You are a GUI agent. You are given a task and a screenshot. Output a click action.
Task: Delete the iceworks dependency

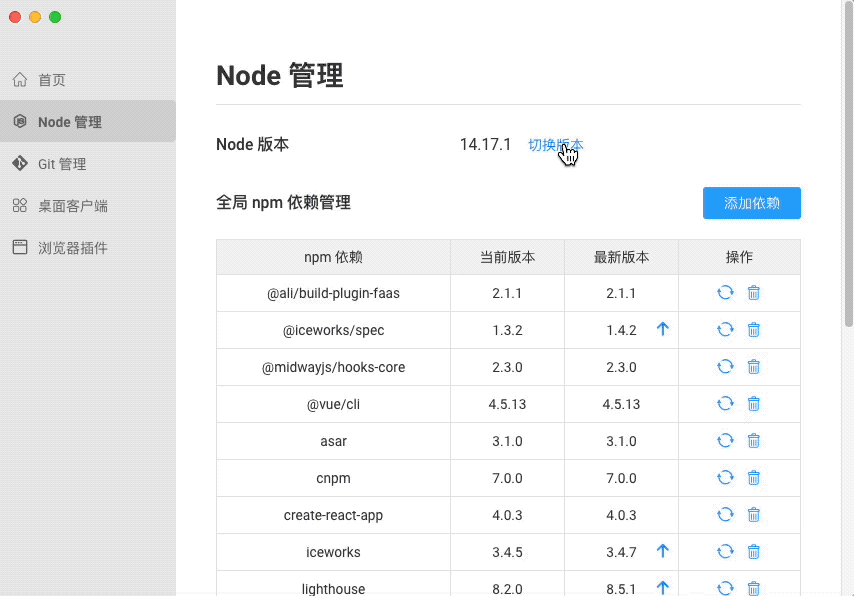(x=753, y=551)
